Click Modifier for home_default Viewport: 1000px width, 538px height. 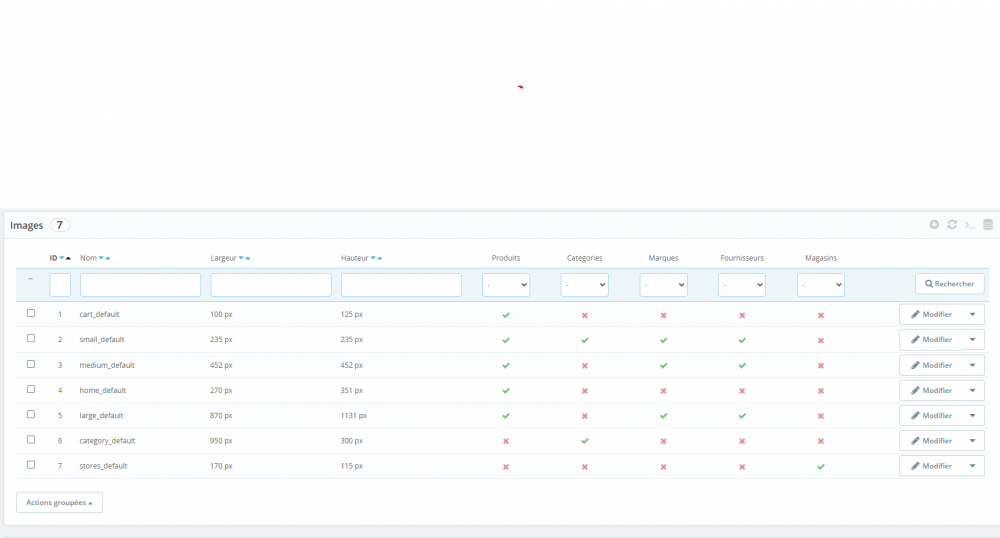tap(931, 390)
